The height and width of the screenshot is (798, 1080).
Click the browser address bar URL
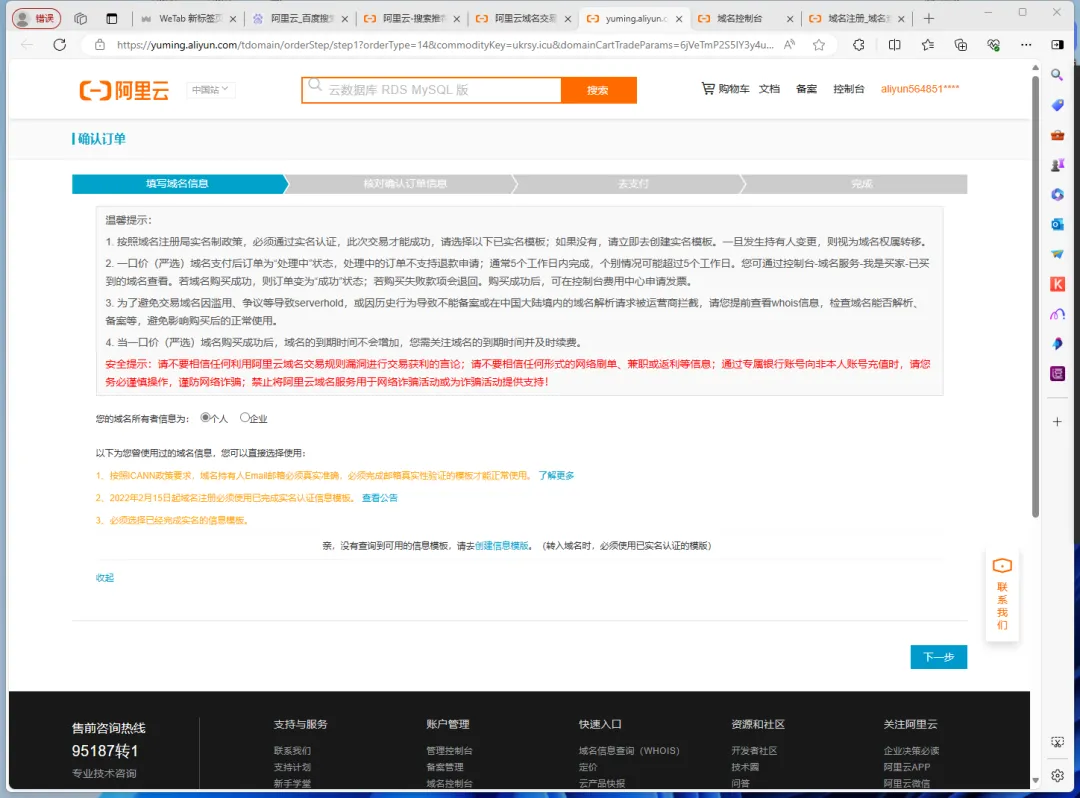tap(444, 45)
